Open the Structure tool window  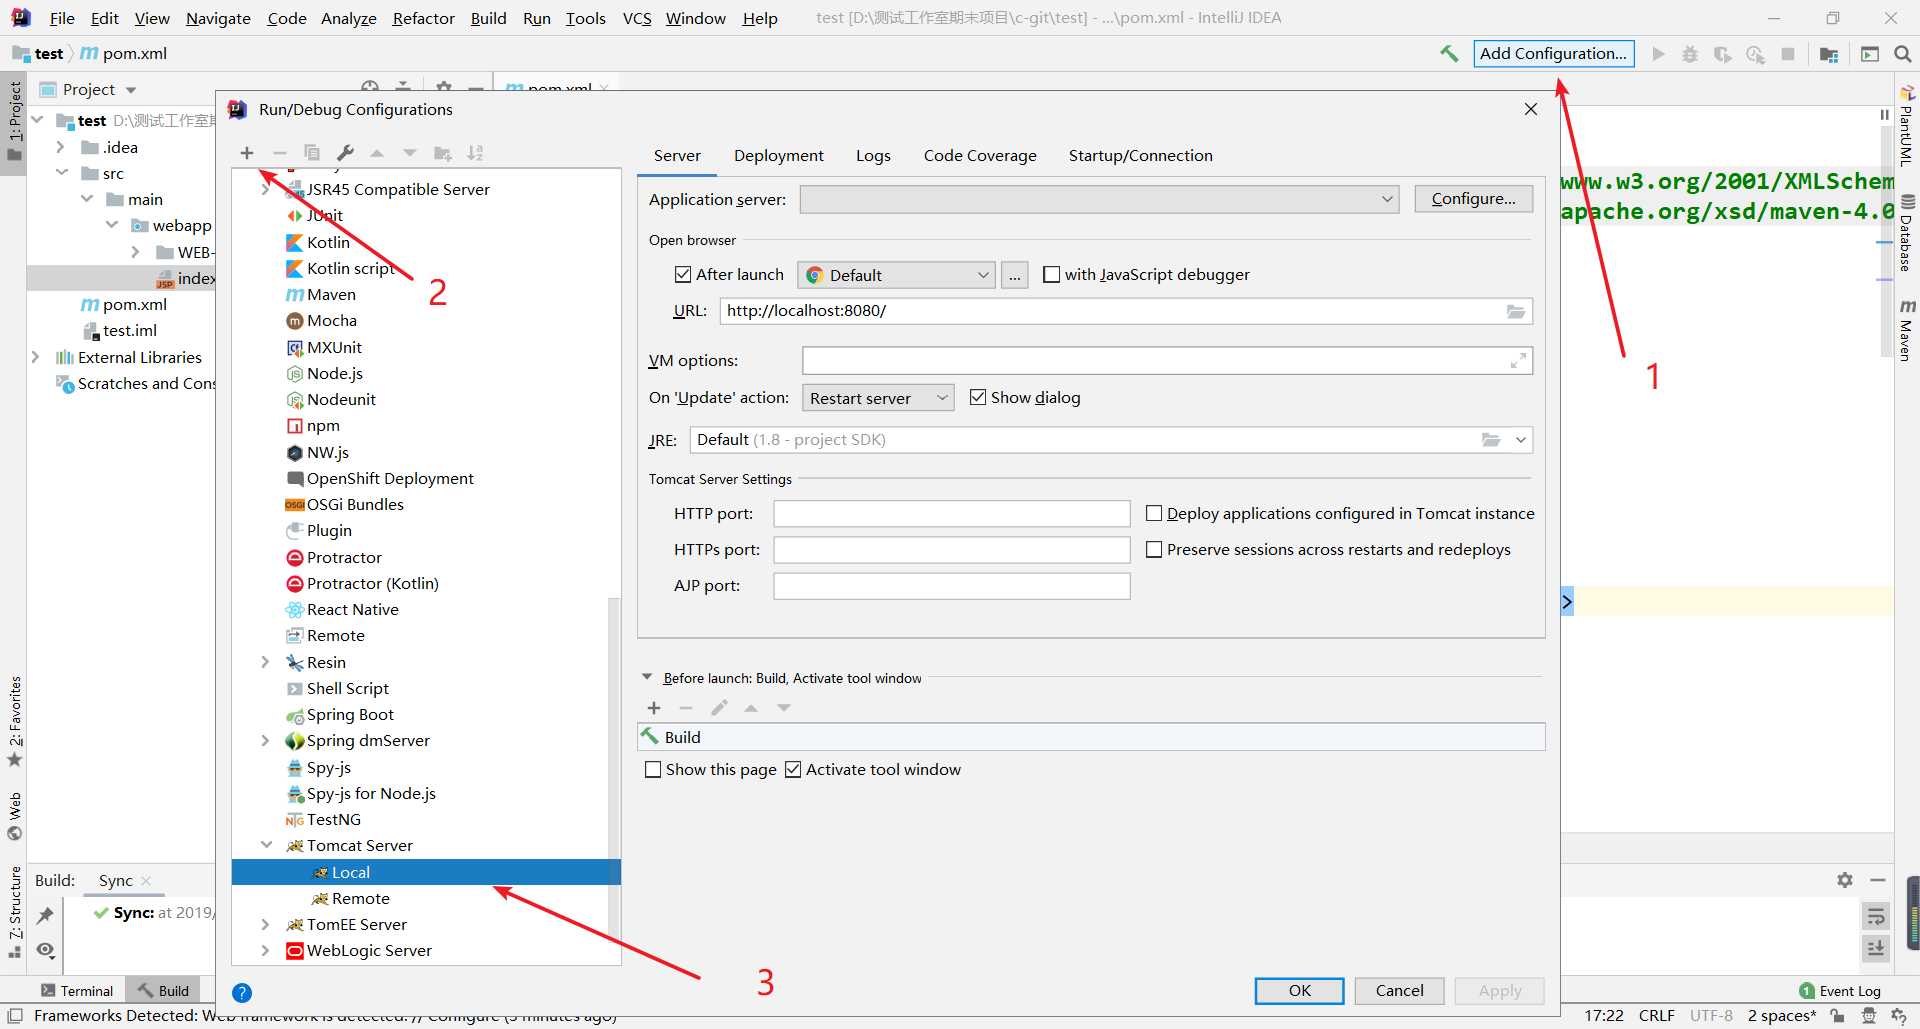click(x=15, y=912)
